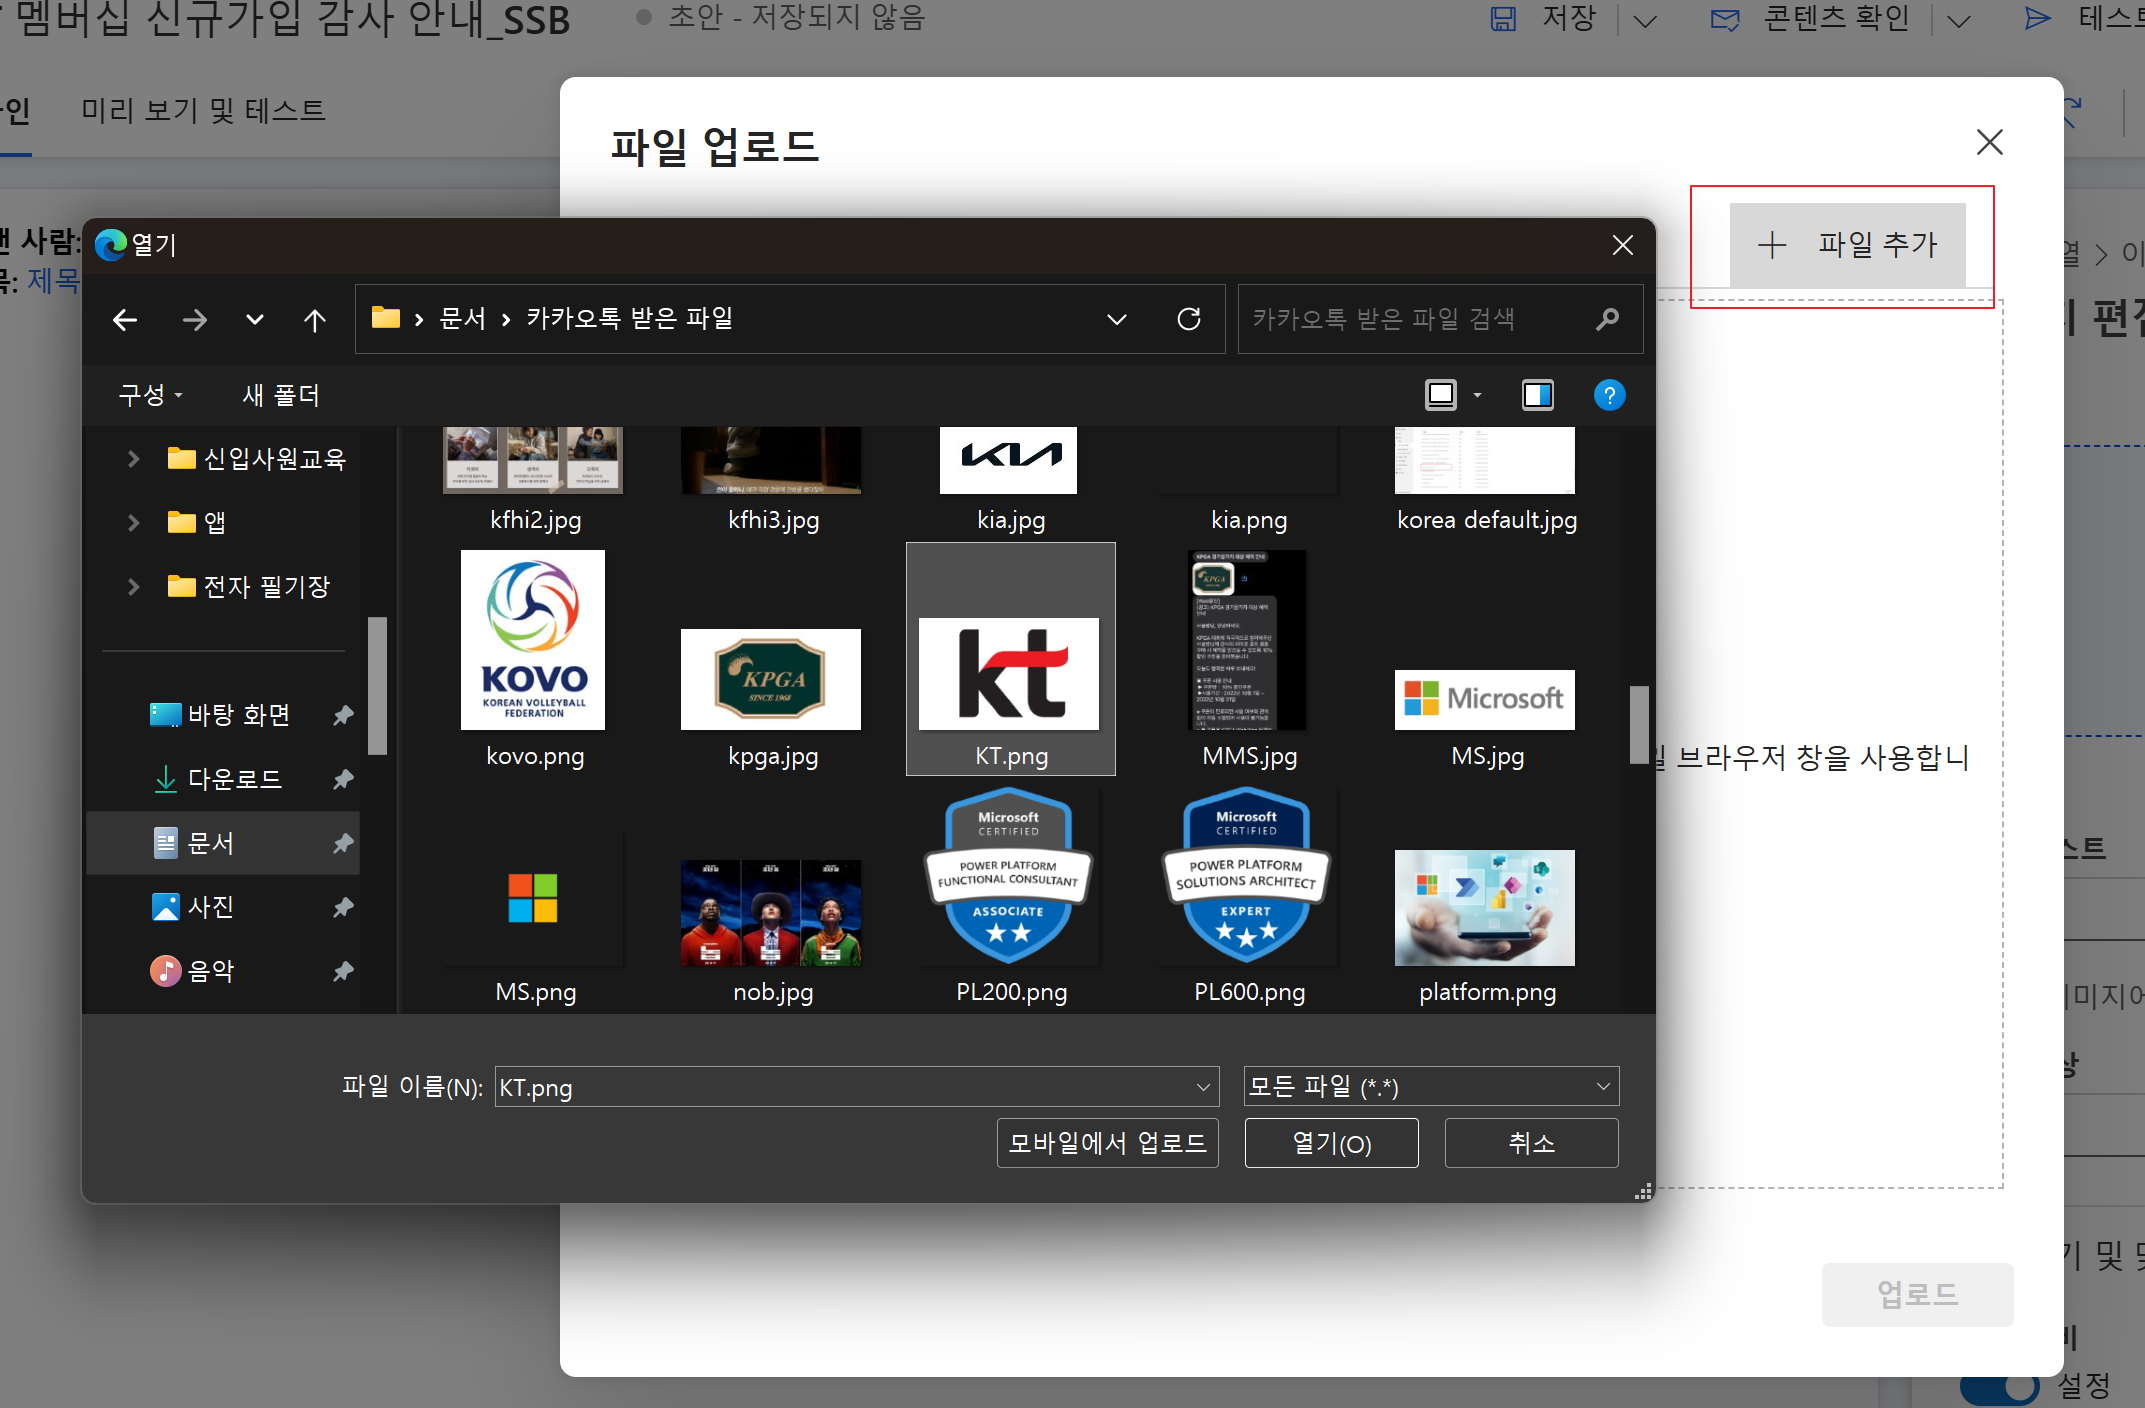The width and height of the screenshot is (2145, 1408).
Task: Expand the 전자 필기장 folder tree node
Action: pyautogui.click(x=133, y=587)
